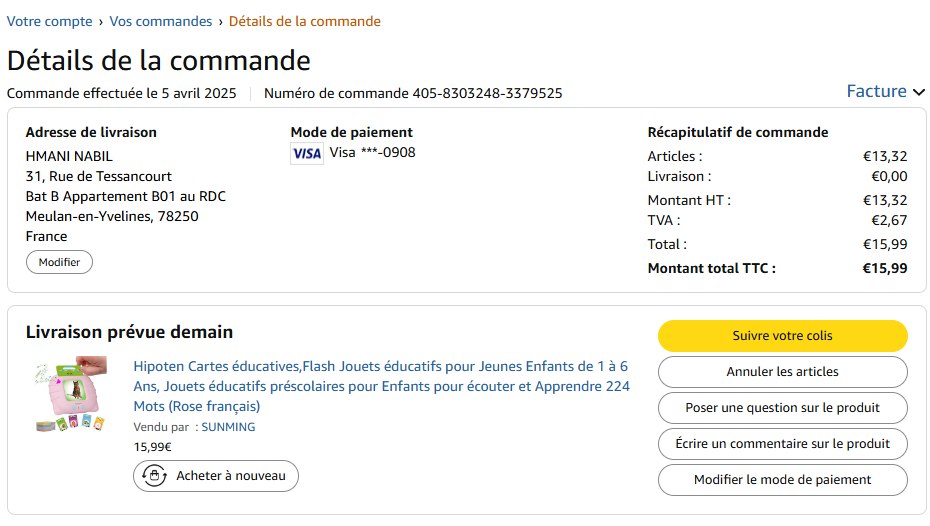Expand the Facture dropdown

click(x=876, y=91)
